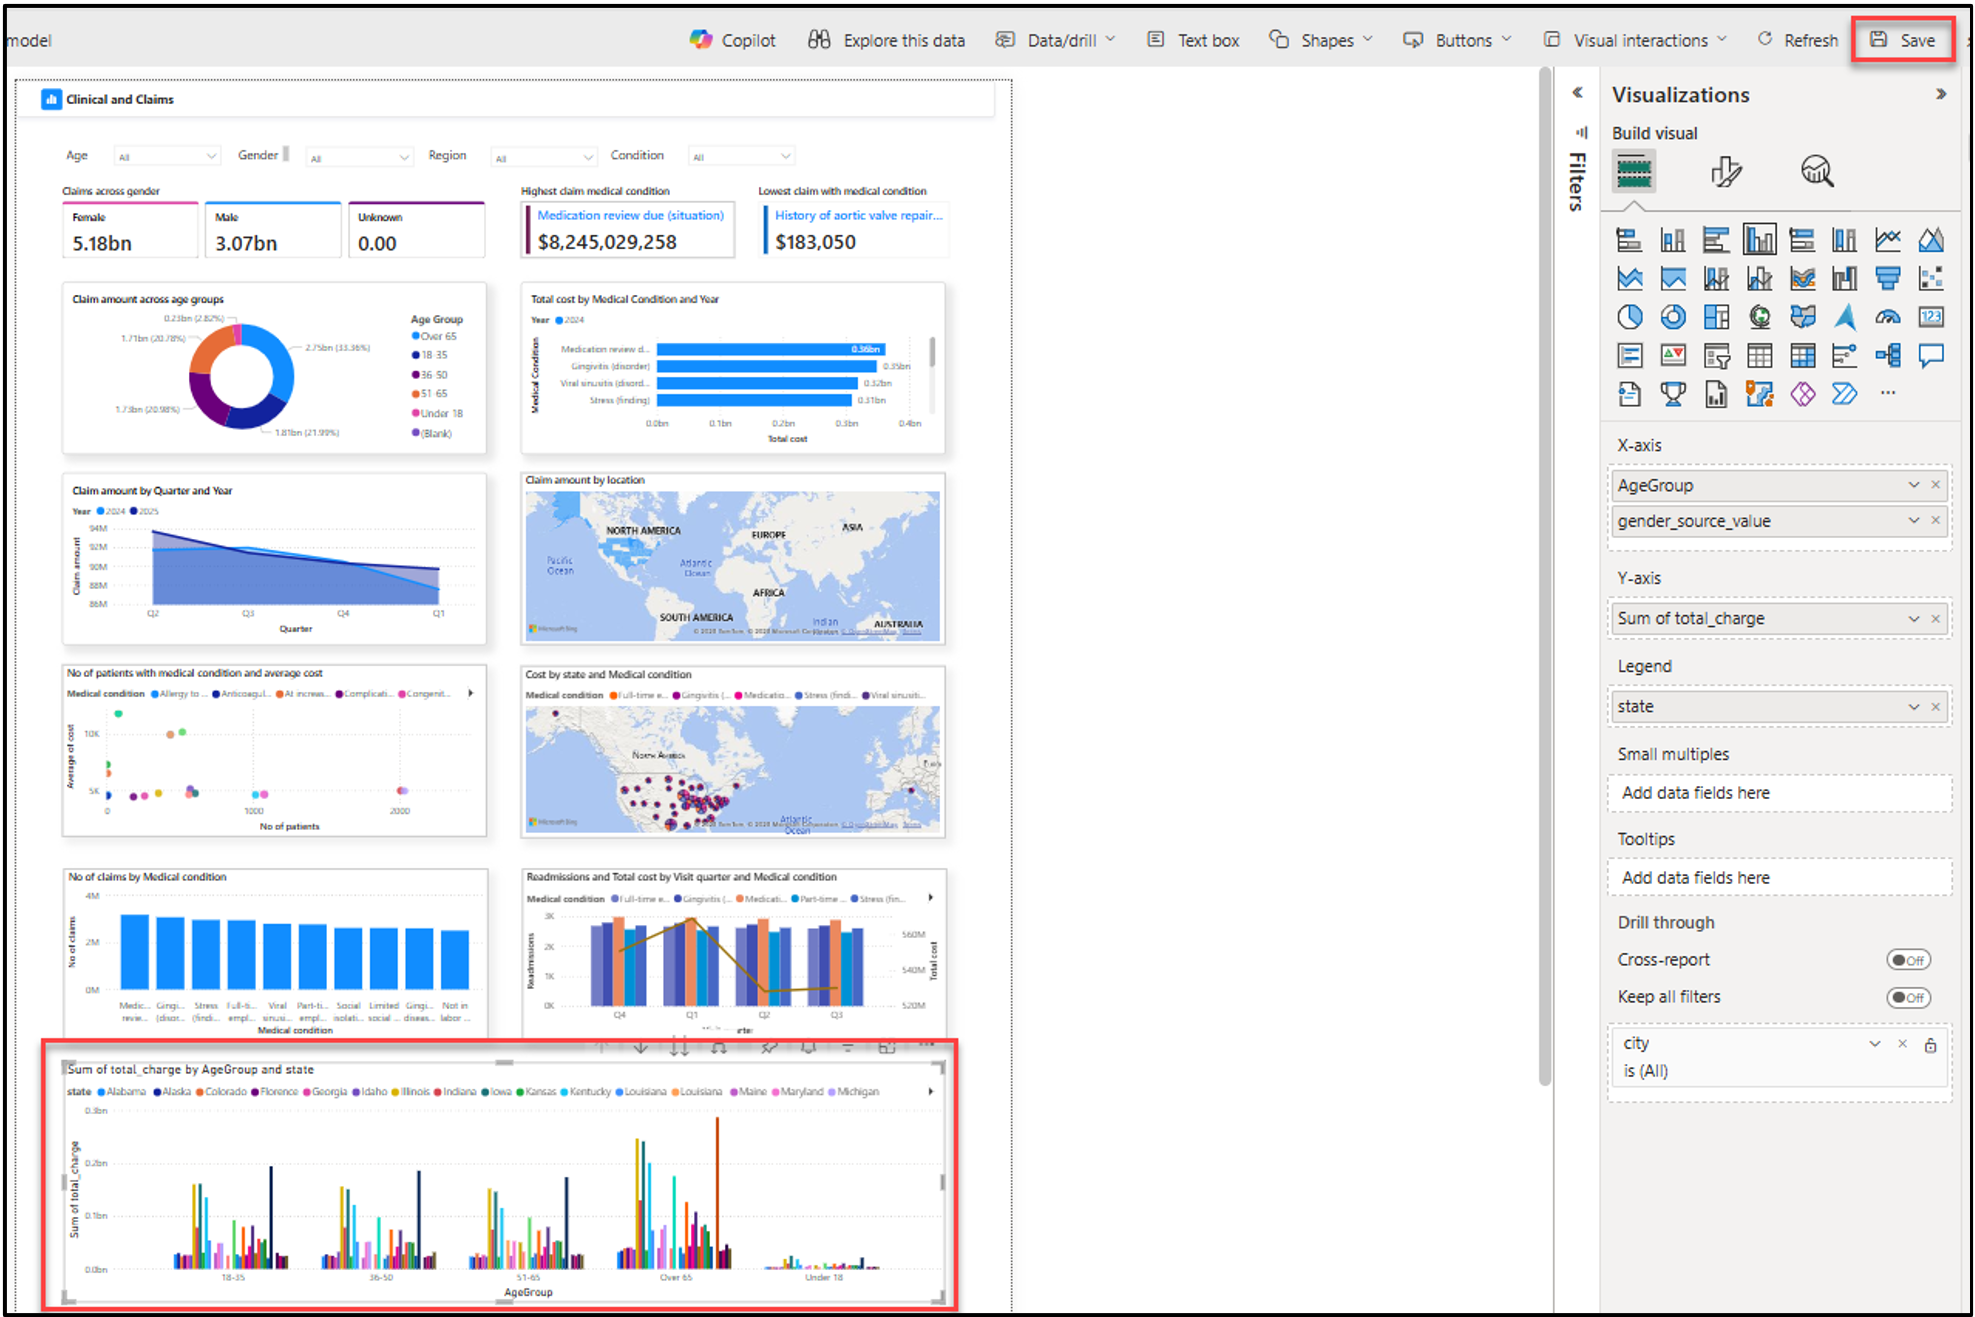Choose the Q&A speech bubble visual
This screenshot has height=1317, width=1975.
coord(1931,355)
